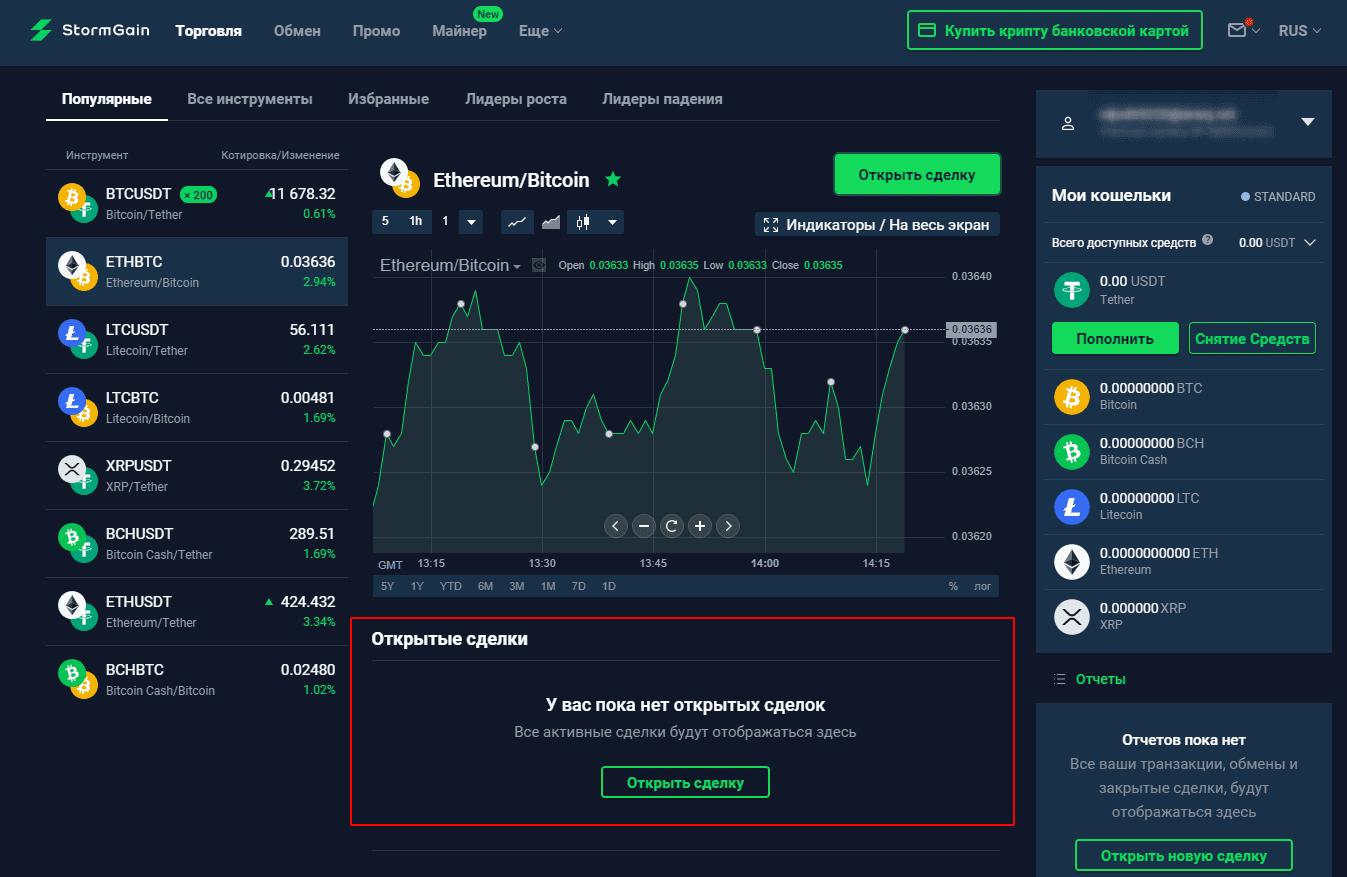Image resolution: width=1347 pixels, height=877 pixels.
Task: Open the Промо menu item
Action: [x=376, y=31]
